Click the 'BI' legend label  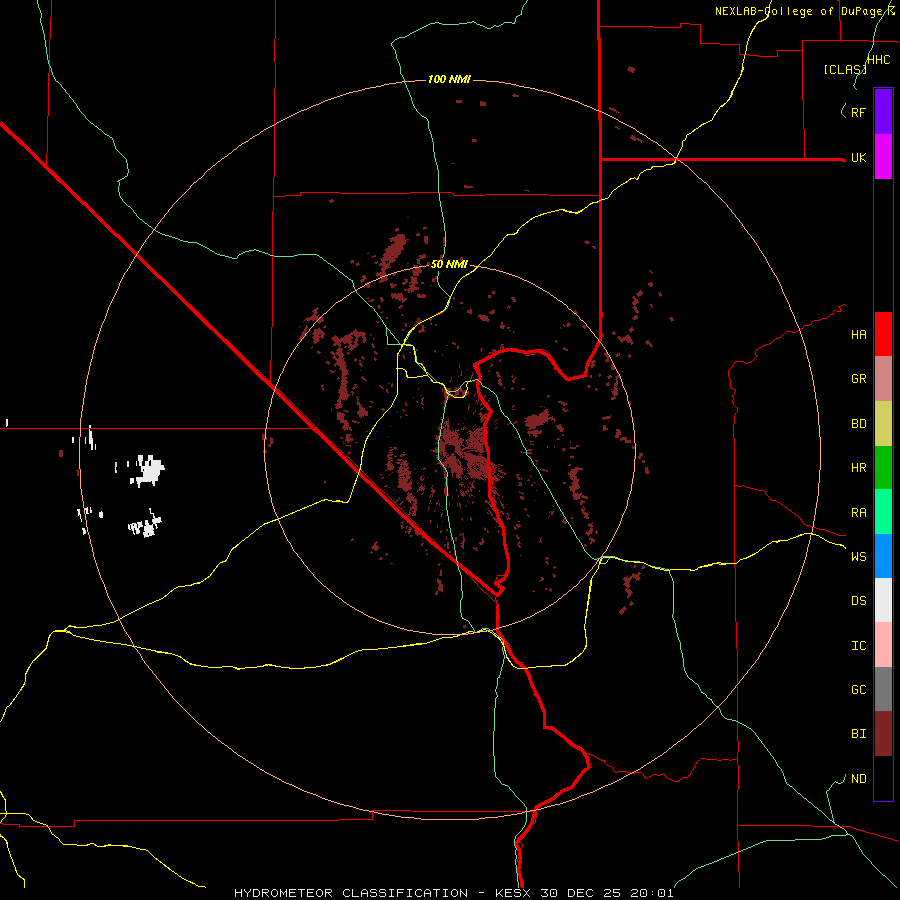[858, 734]
